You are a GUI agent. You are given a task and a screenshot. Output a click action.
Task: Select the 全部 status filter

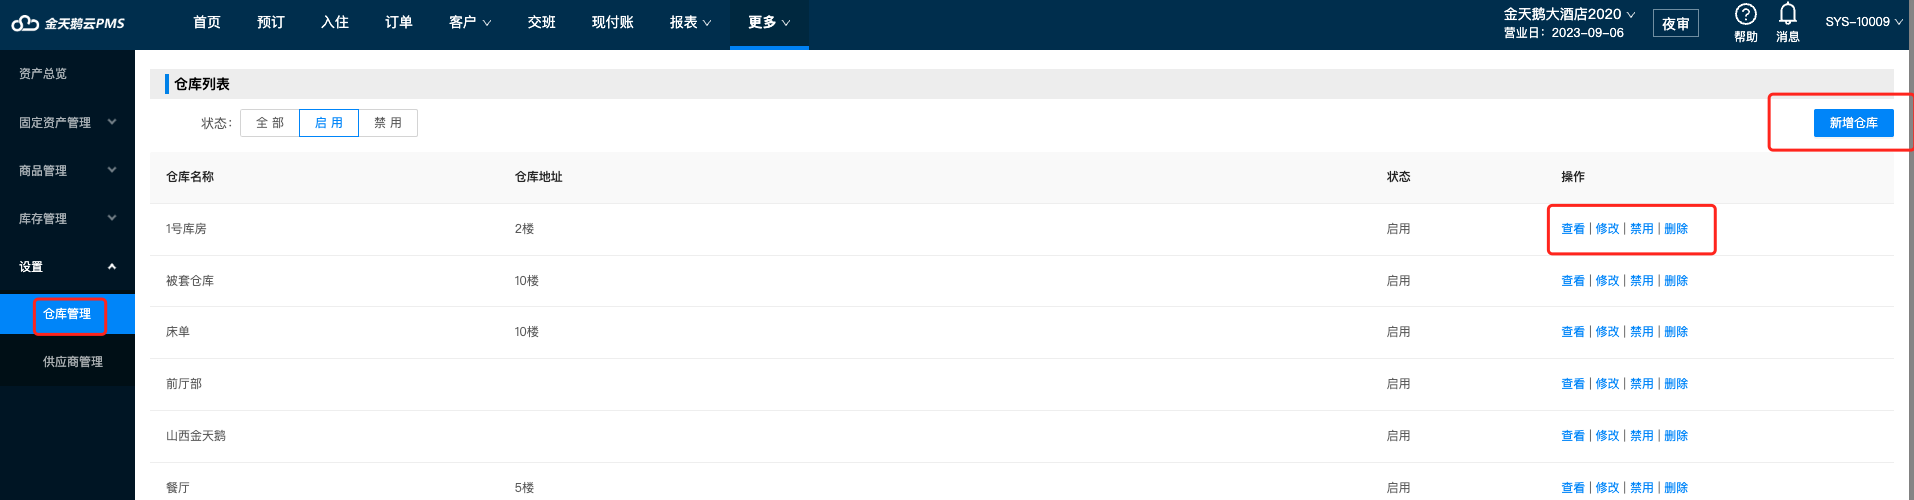(x=270, y=123)
